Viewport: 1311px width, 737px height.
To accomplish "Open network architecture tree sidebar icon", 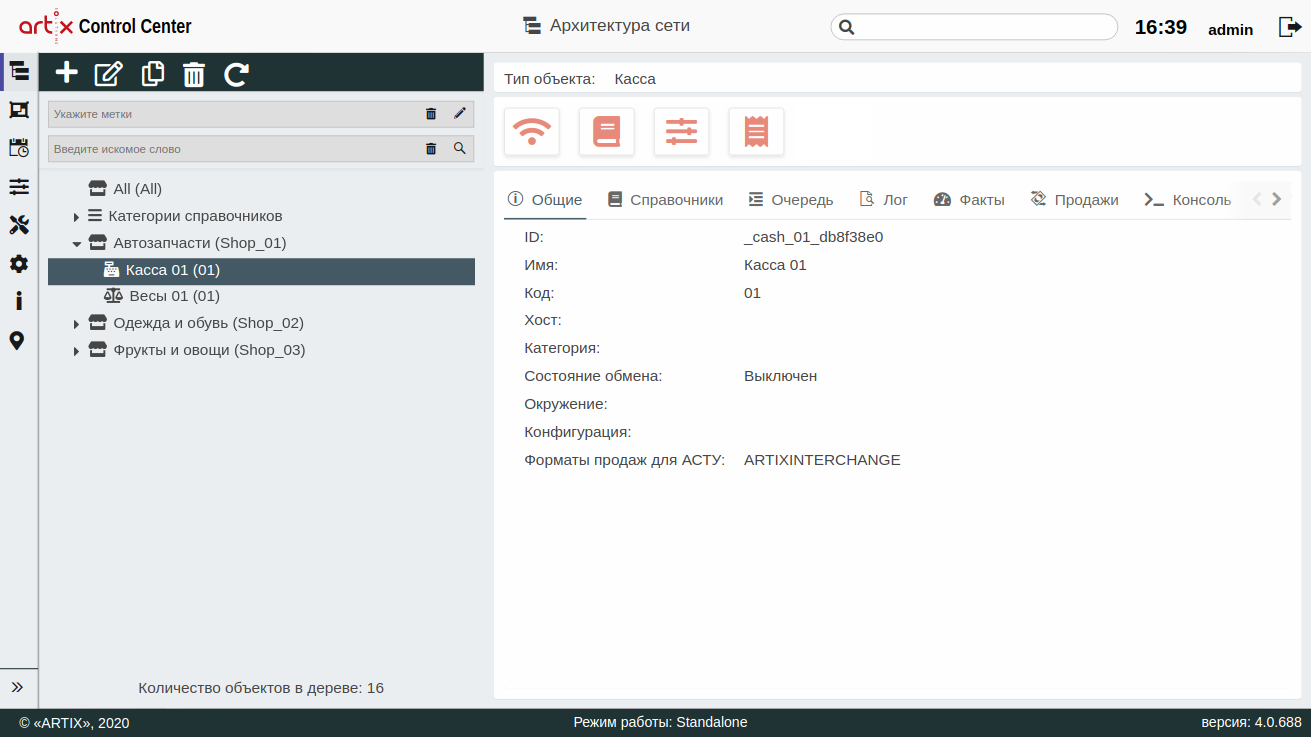I will pyautogui.click(x=19, y=71).
